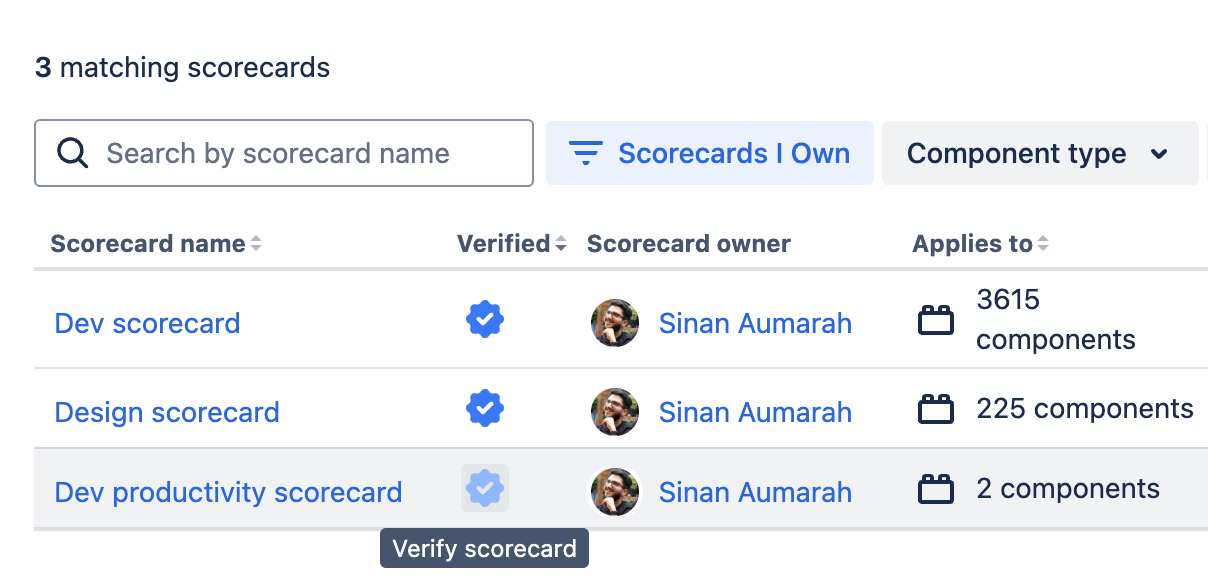Click the verified badge on Design scorecard
This screenshot has height=588, width=1208.
click(484, 408)
